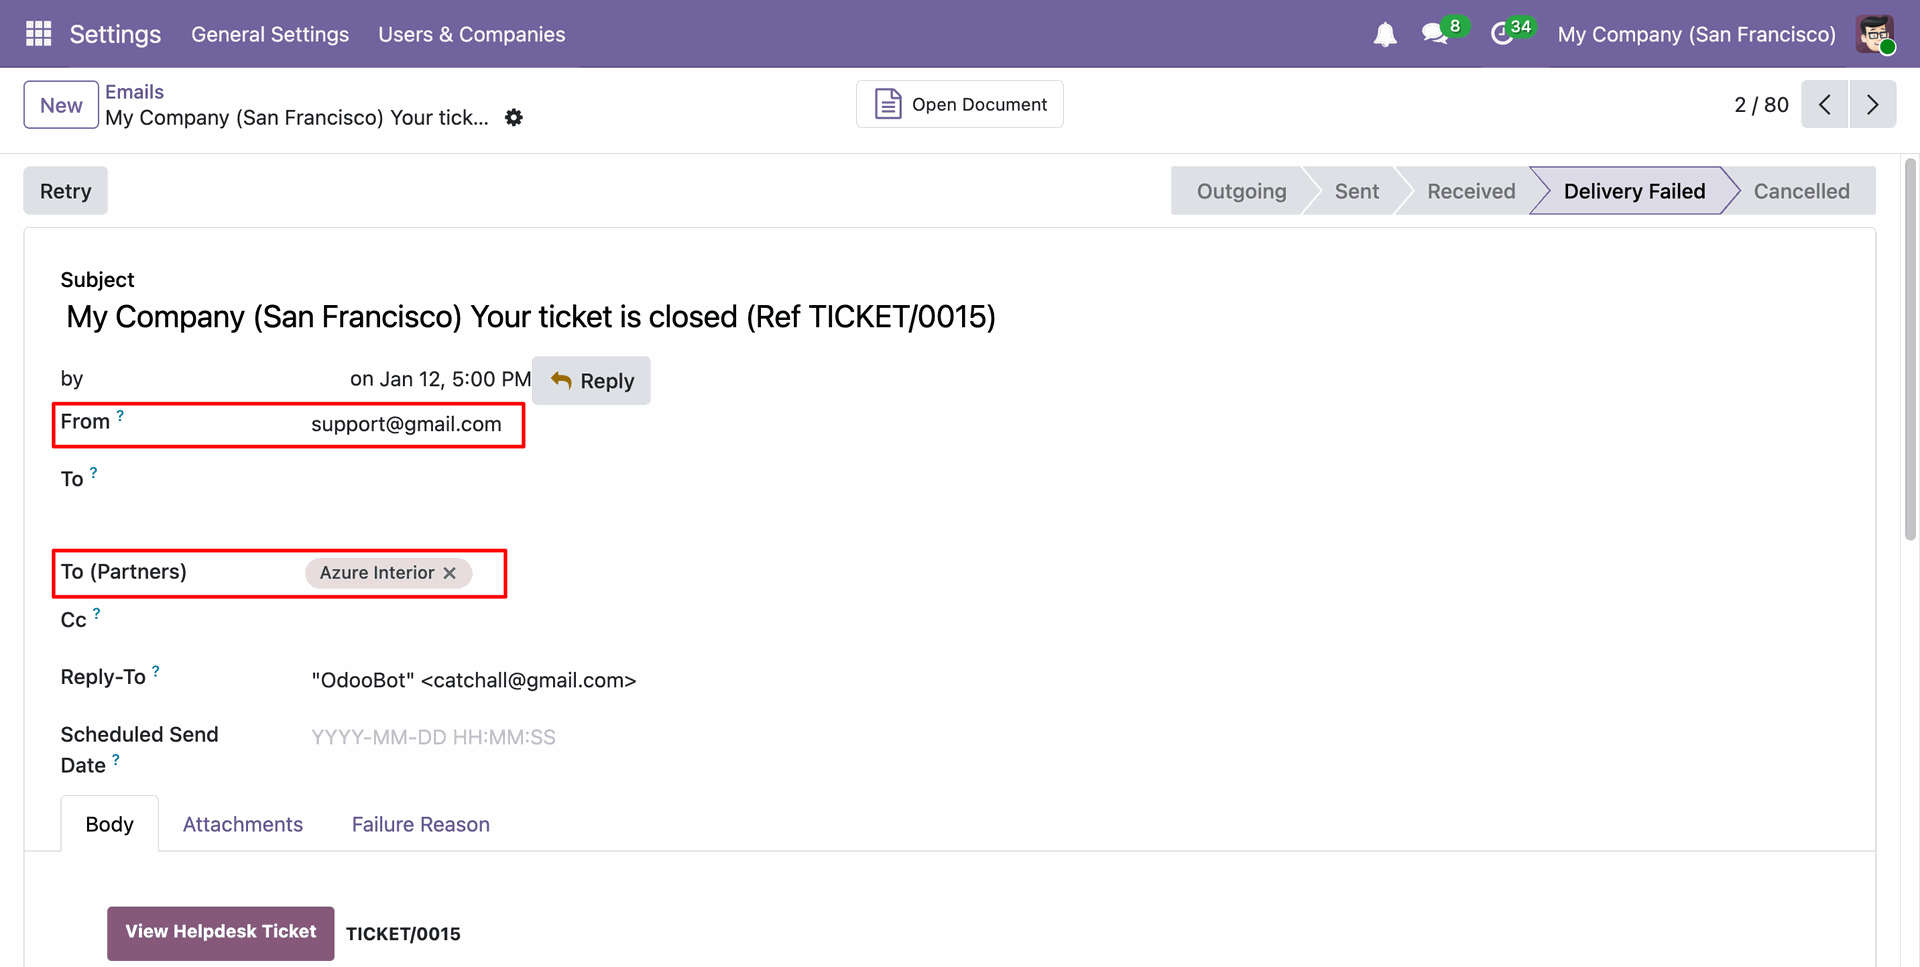Switch to the Attachments tab
The height and width of the screenshot is (967, 1920).
[x=242, y=825]
